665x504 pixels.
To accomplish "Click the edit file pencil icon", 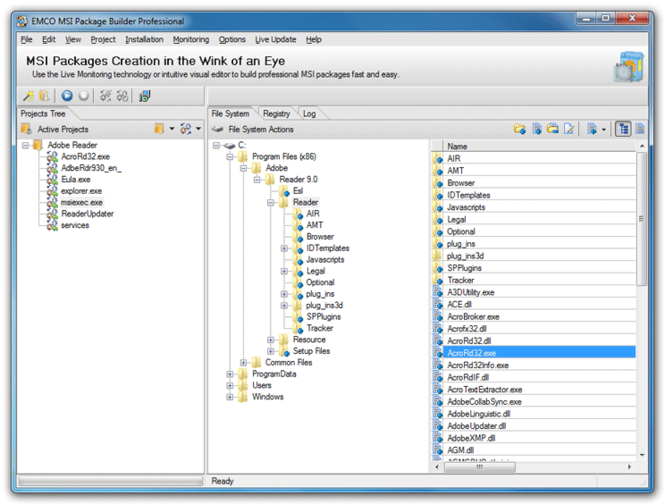I will click(569, 129).
